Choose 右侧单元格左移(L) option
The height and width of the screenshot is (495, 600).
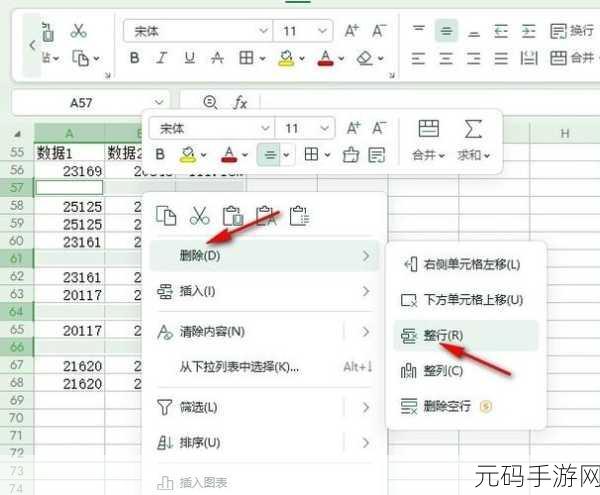(466, 264)
